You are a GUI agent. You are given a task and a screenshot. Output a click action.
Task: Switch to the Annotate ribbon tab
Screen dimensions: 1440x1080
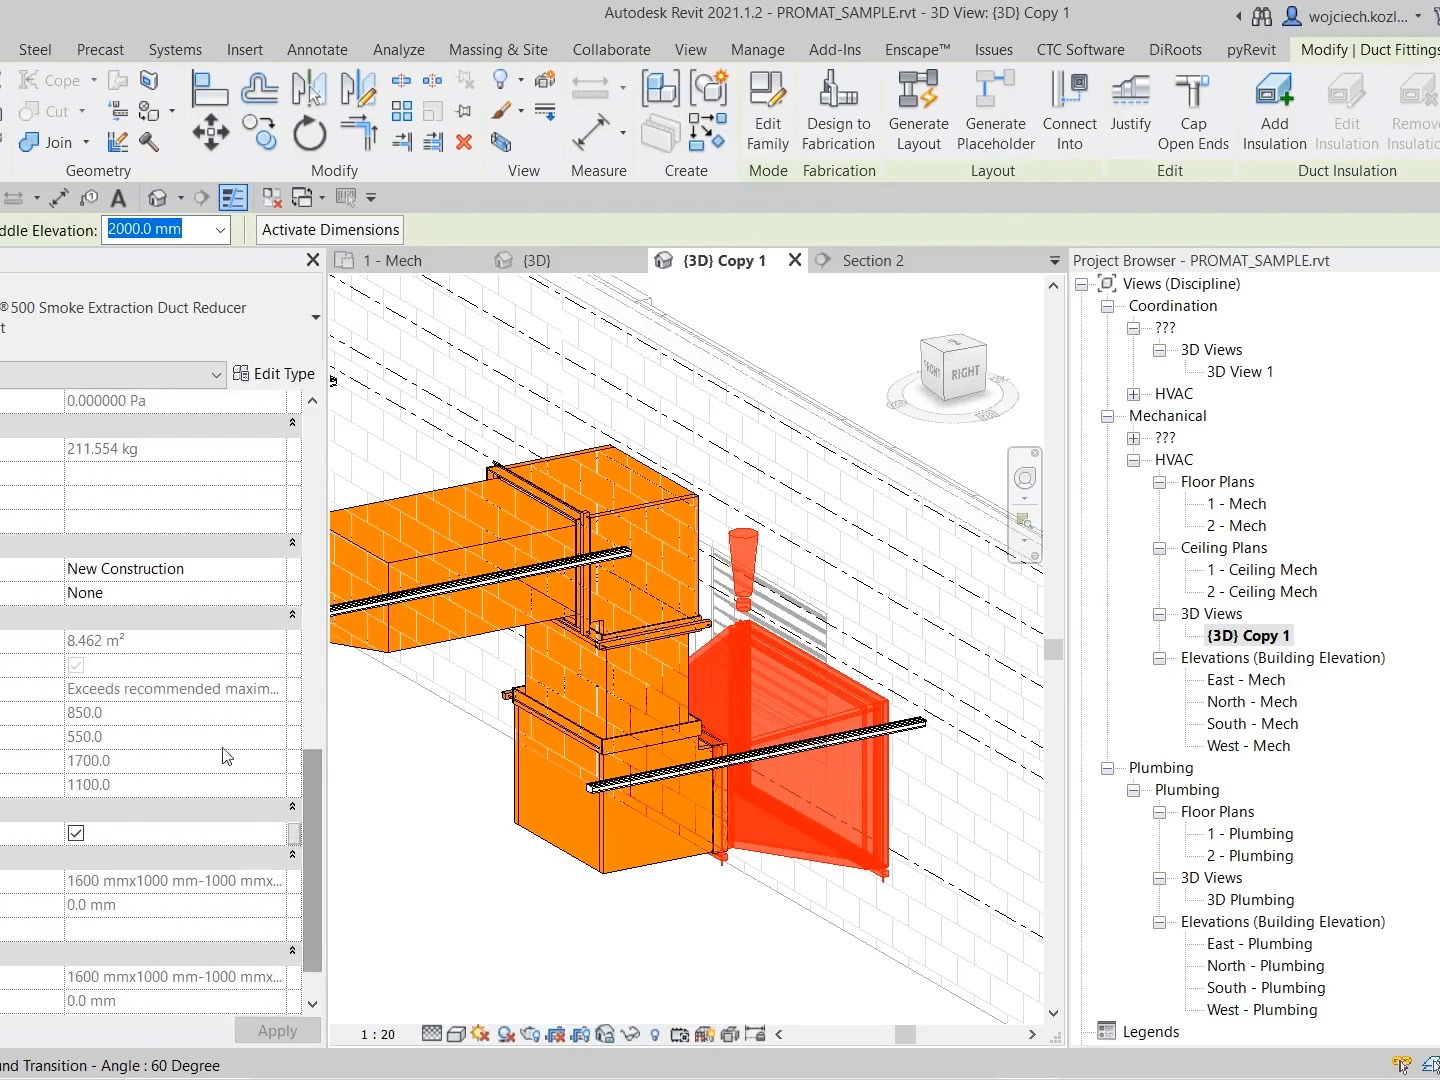(x=317, y=49)
